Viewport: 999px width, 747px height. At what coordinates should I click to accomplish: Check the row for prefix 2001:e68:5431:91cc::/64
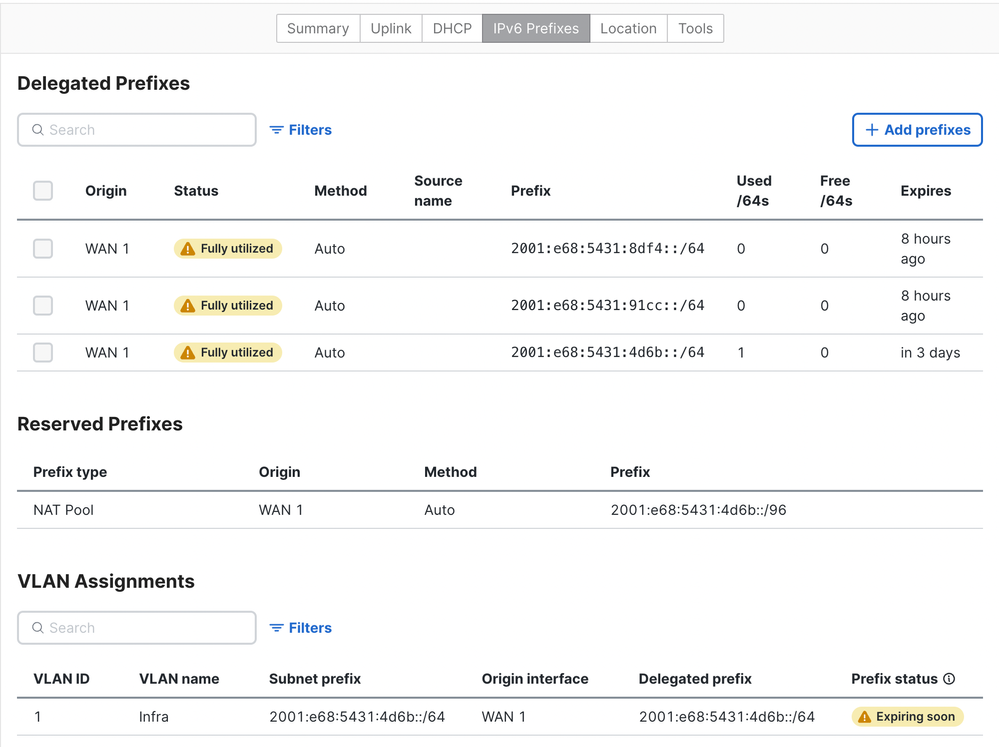coord(43,306)
